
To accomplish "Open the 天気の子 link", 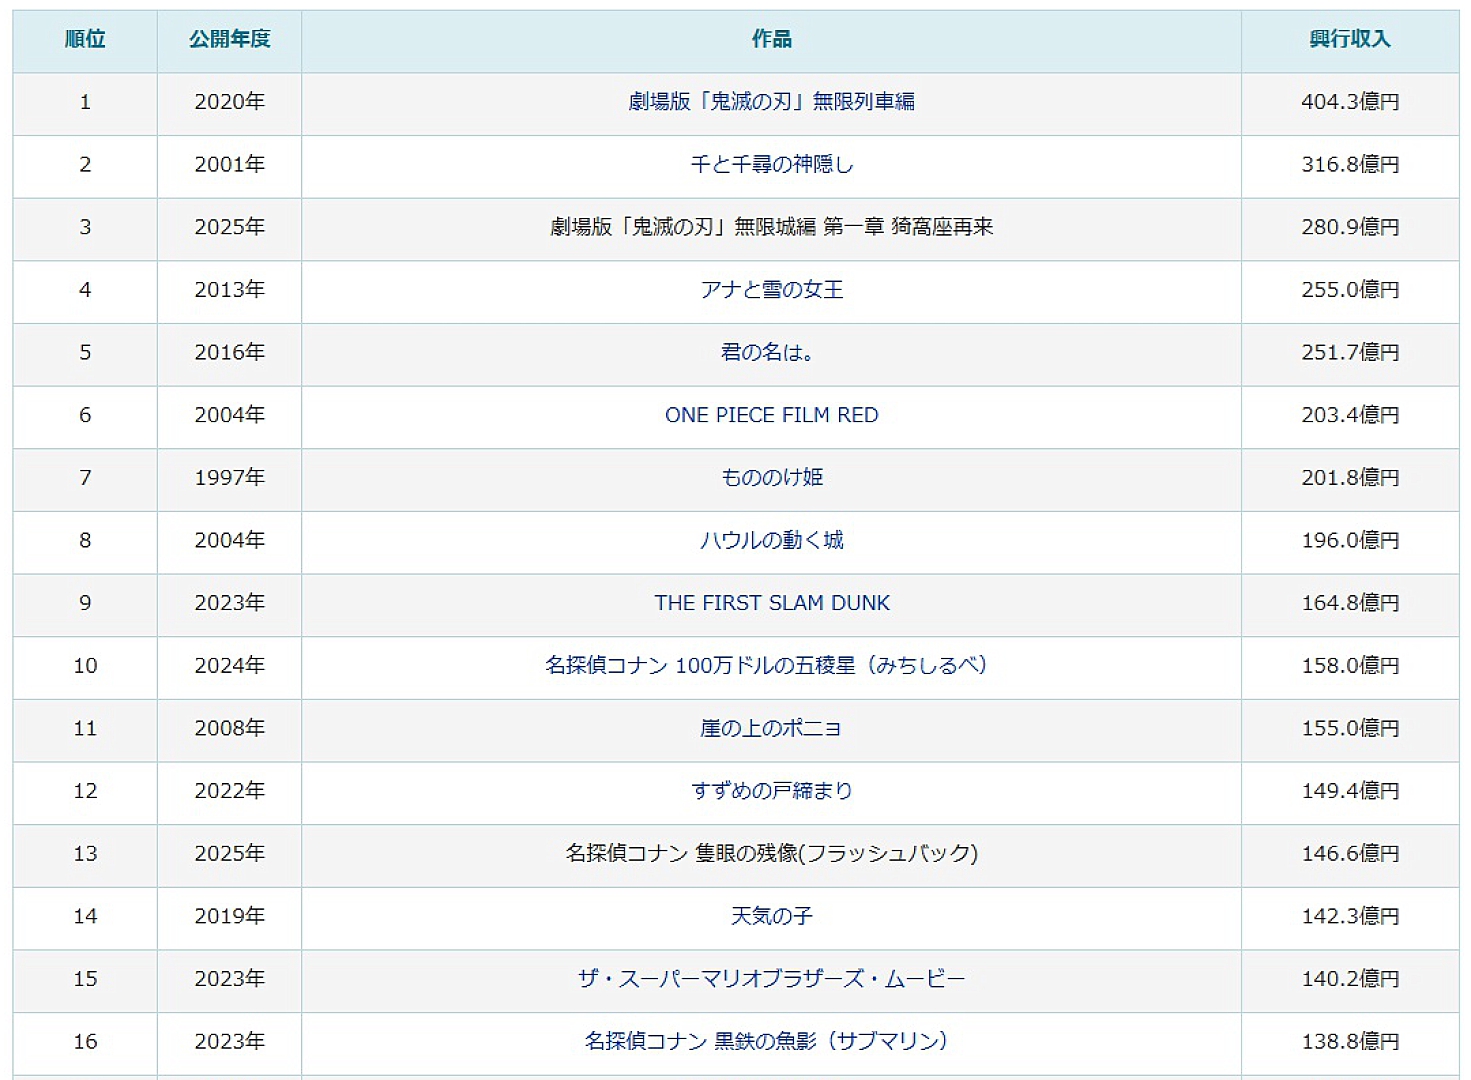I will click(771, 916).
